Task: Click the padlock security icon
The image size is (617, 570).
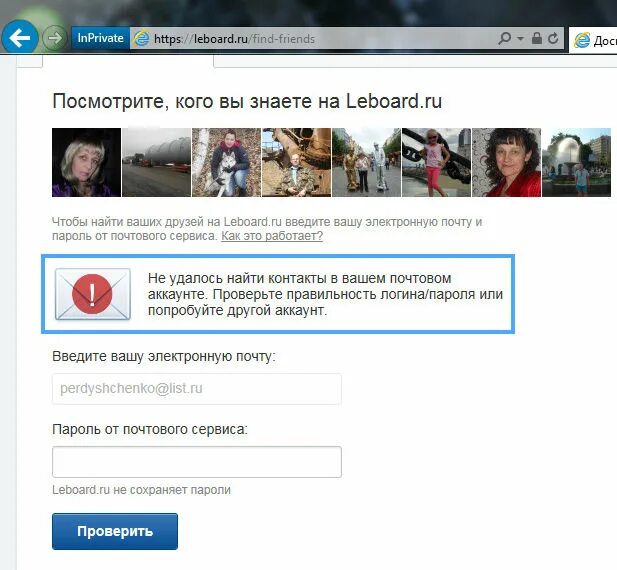Action: click(537, 38)
